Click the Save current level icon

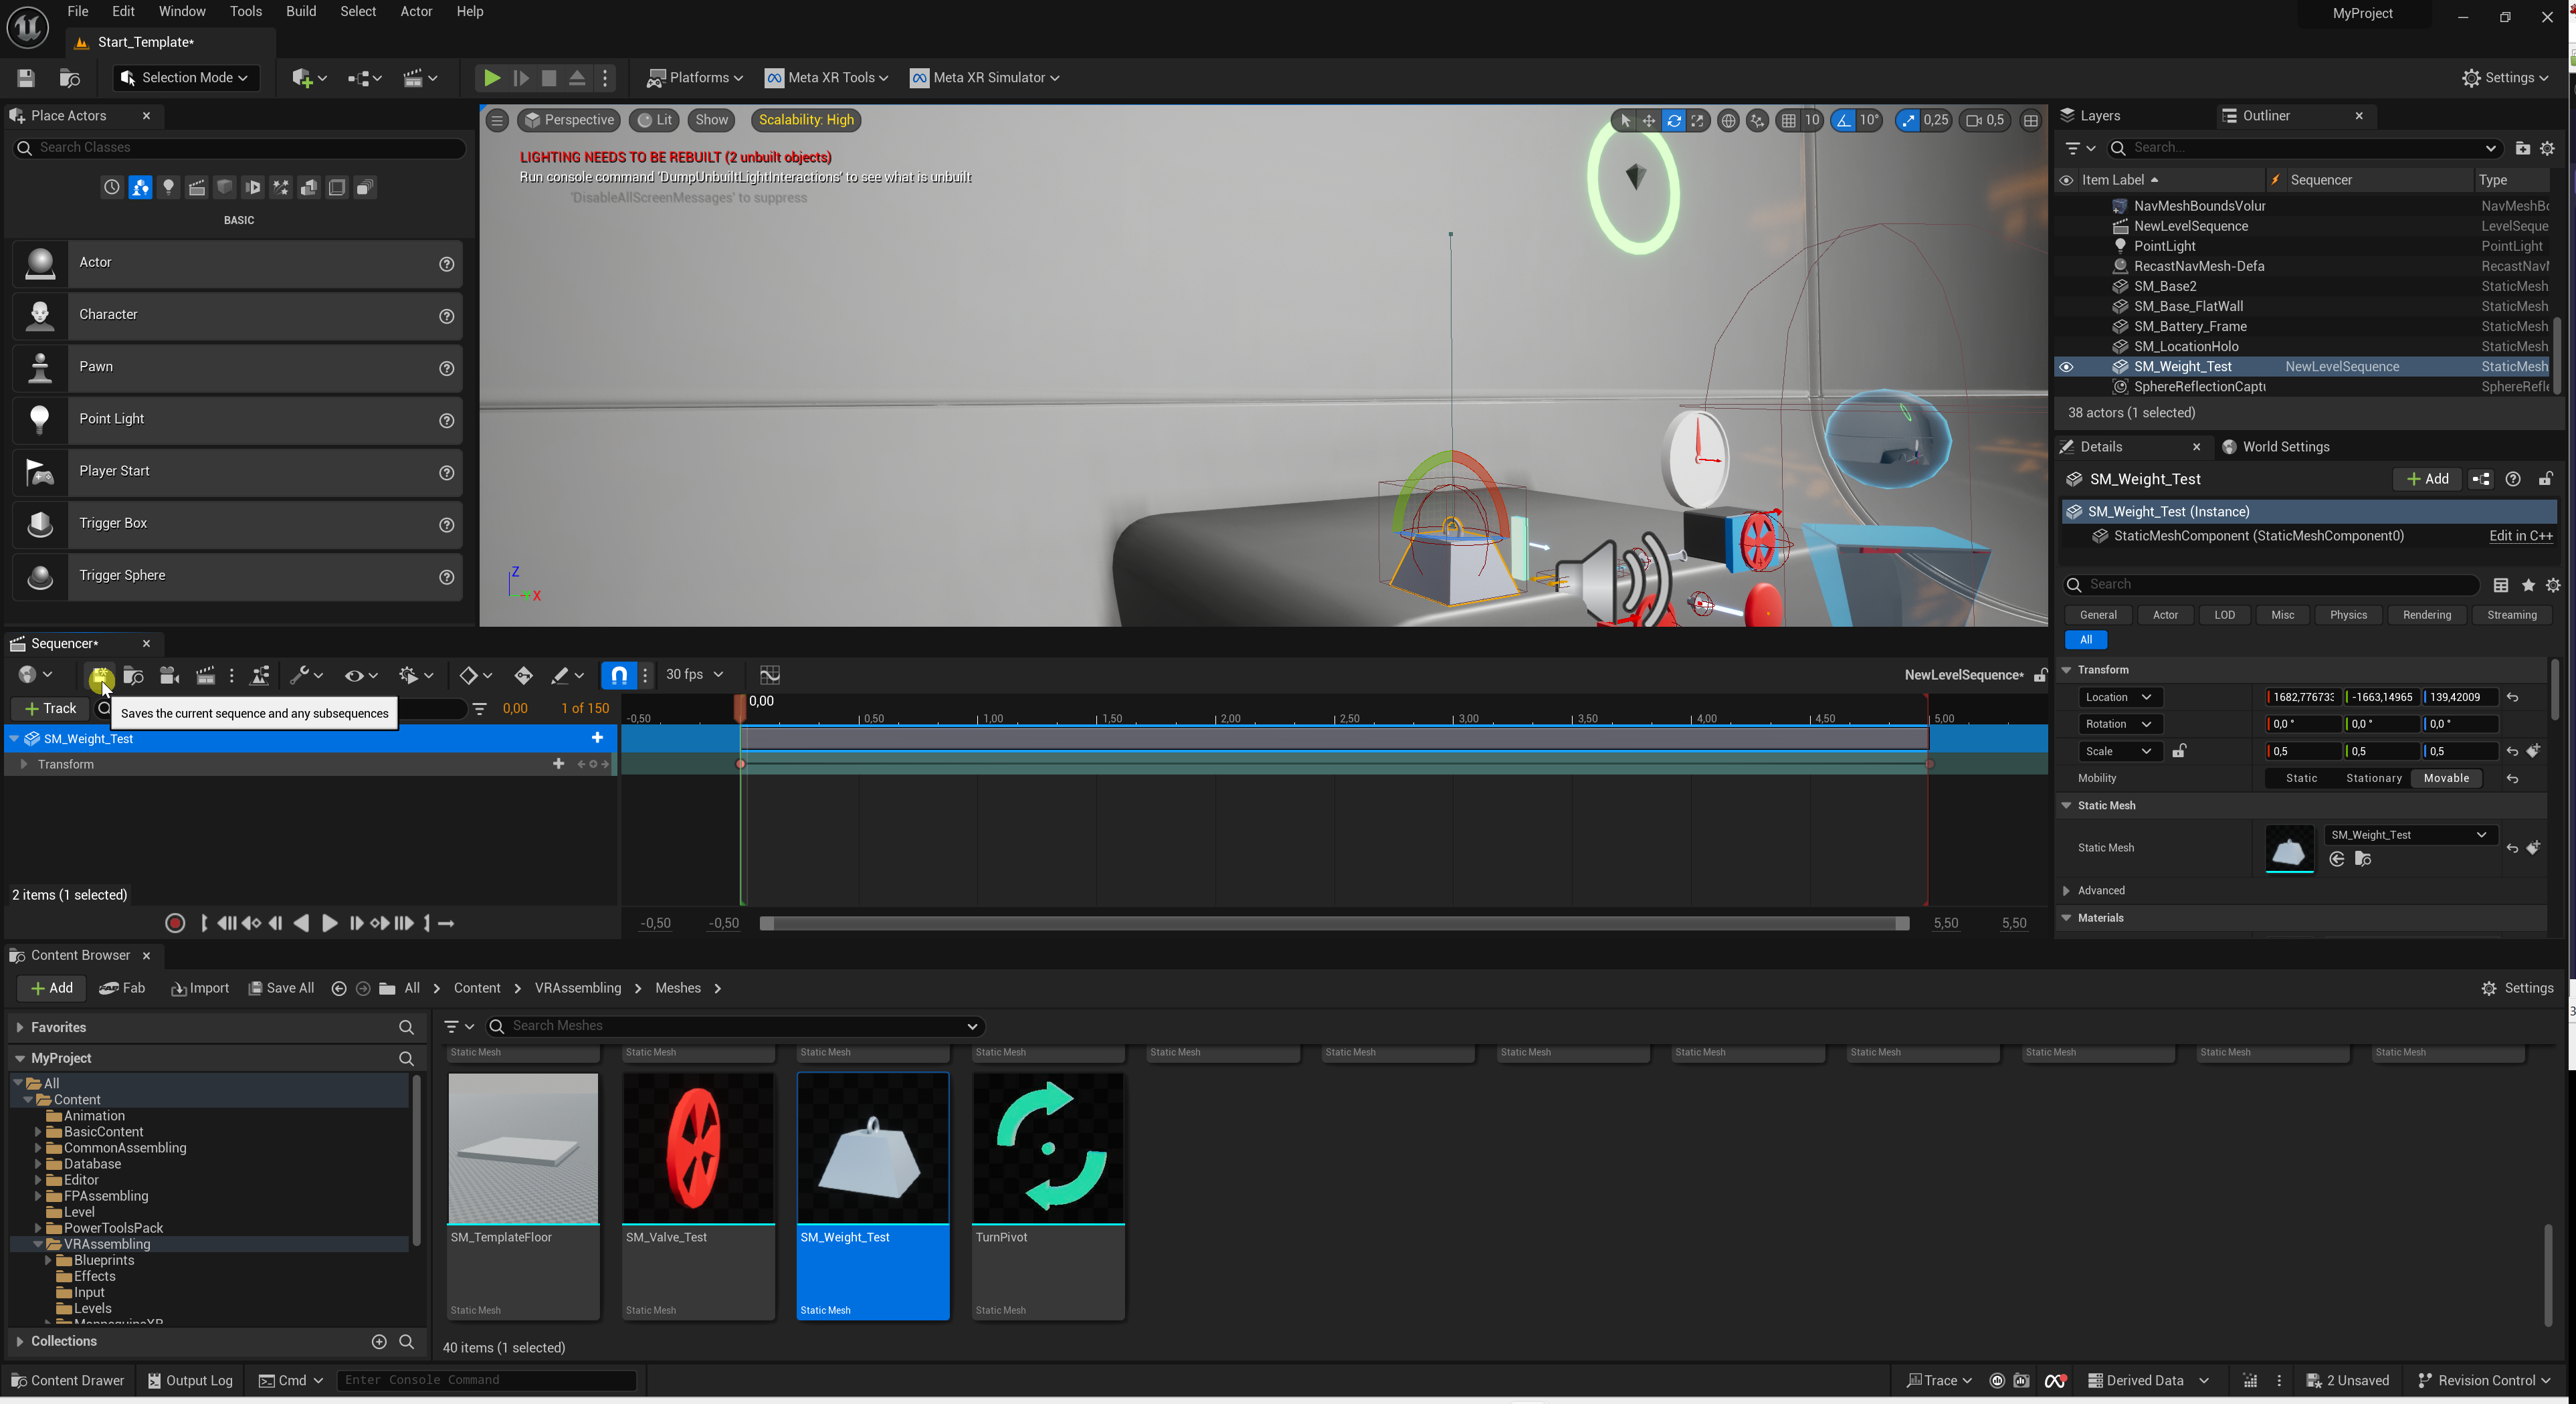click(26, 77)
